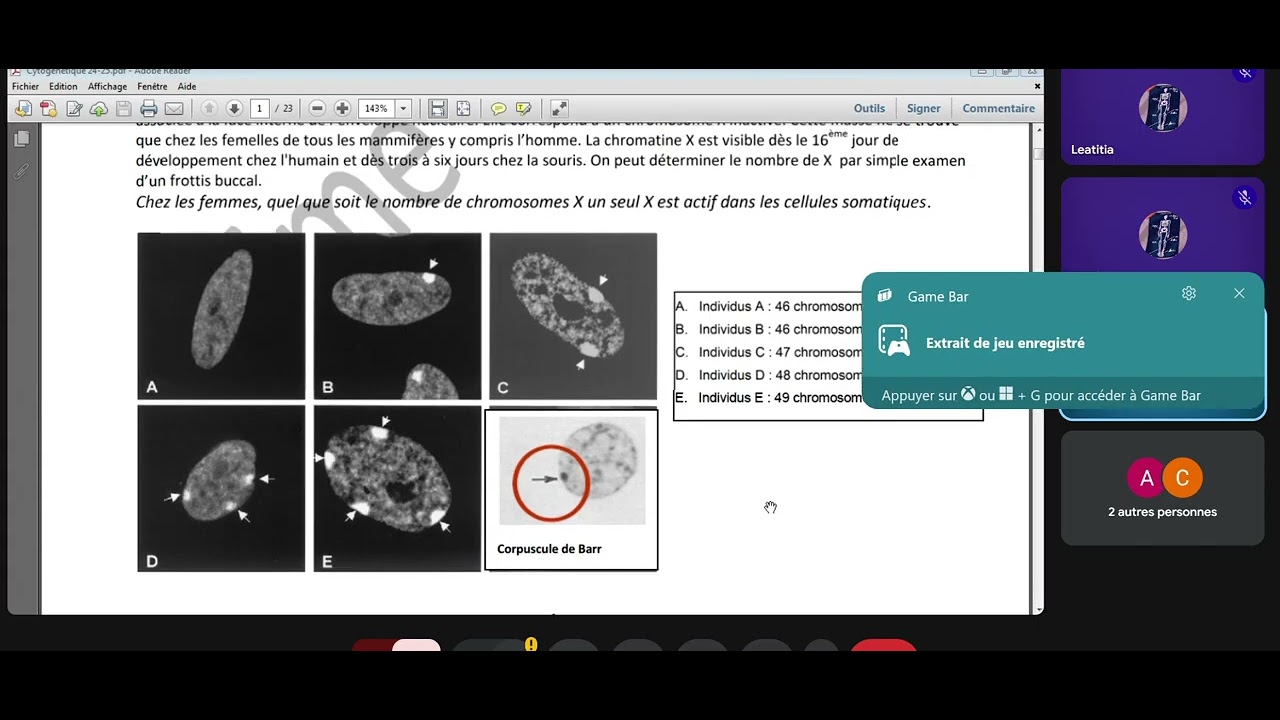
Task: Click the orange C participant avatar
Action: point(1181,478)
